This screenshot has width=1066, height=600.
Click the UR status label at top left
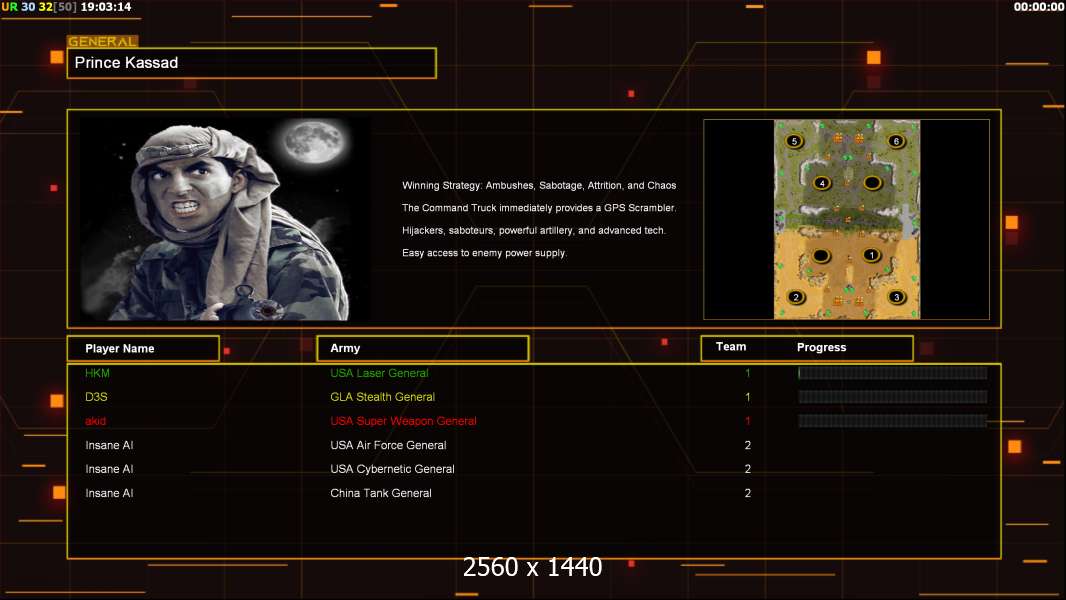[9, 7]
